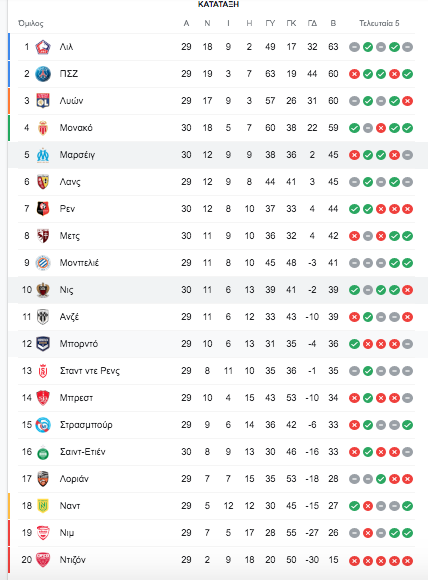Click the Rennes club crest icon

point(43,209)
